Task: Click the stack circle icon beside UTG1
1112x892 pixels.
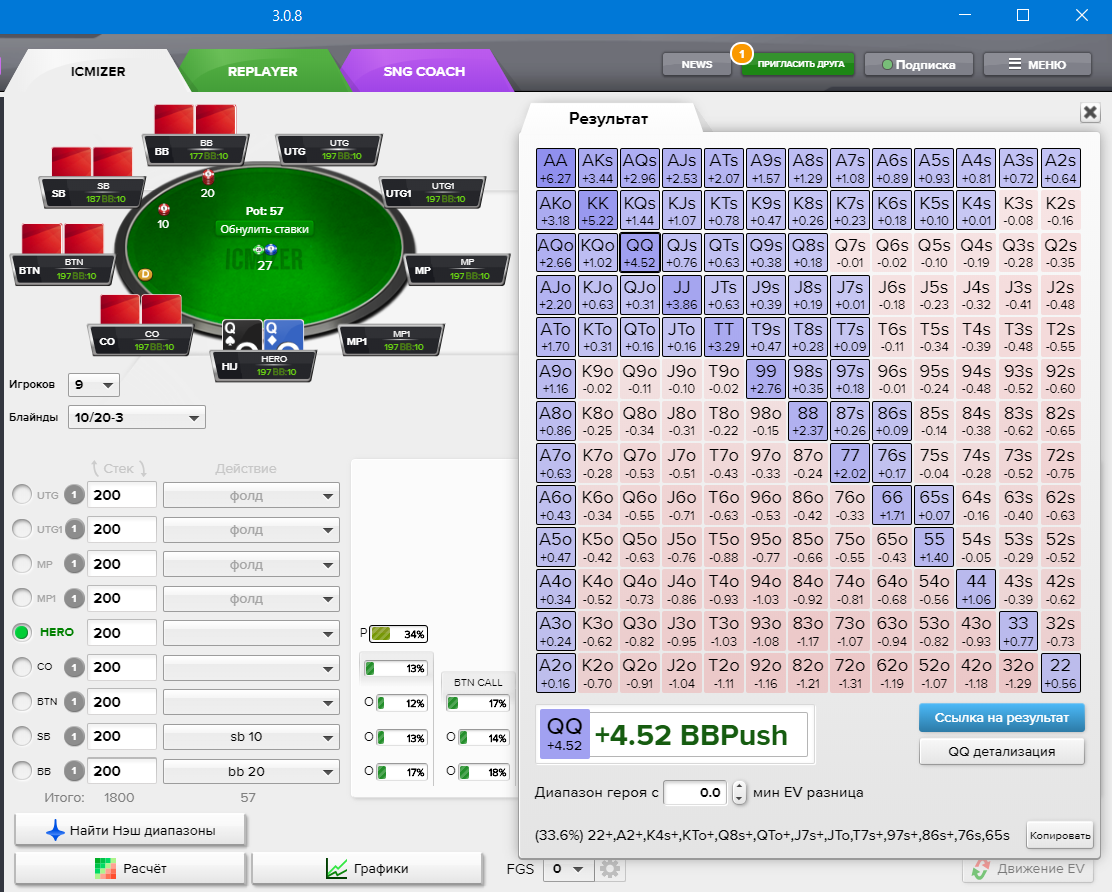Action: [x=74, y=529]
